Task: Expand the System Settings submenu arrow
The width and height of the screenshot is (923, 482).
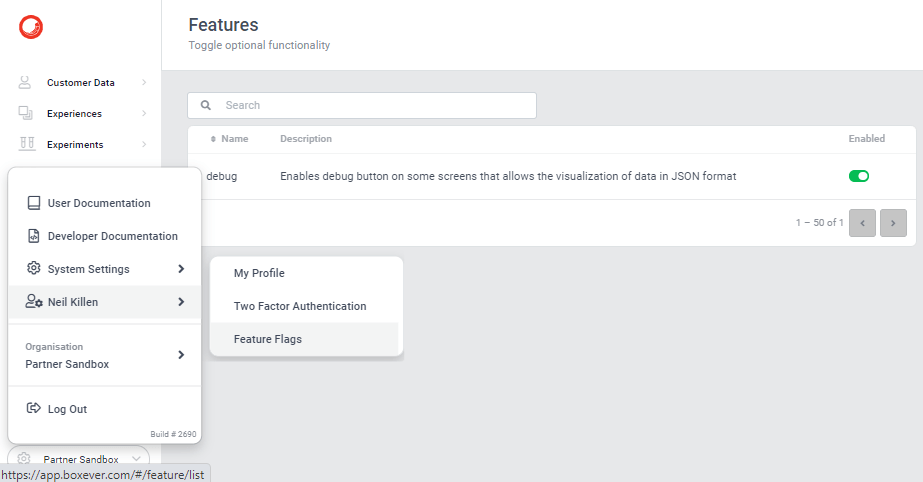Action: [x=181, y=269]
